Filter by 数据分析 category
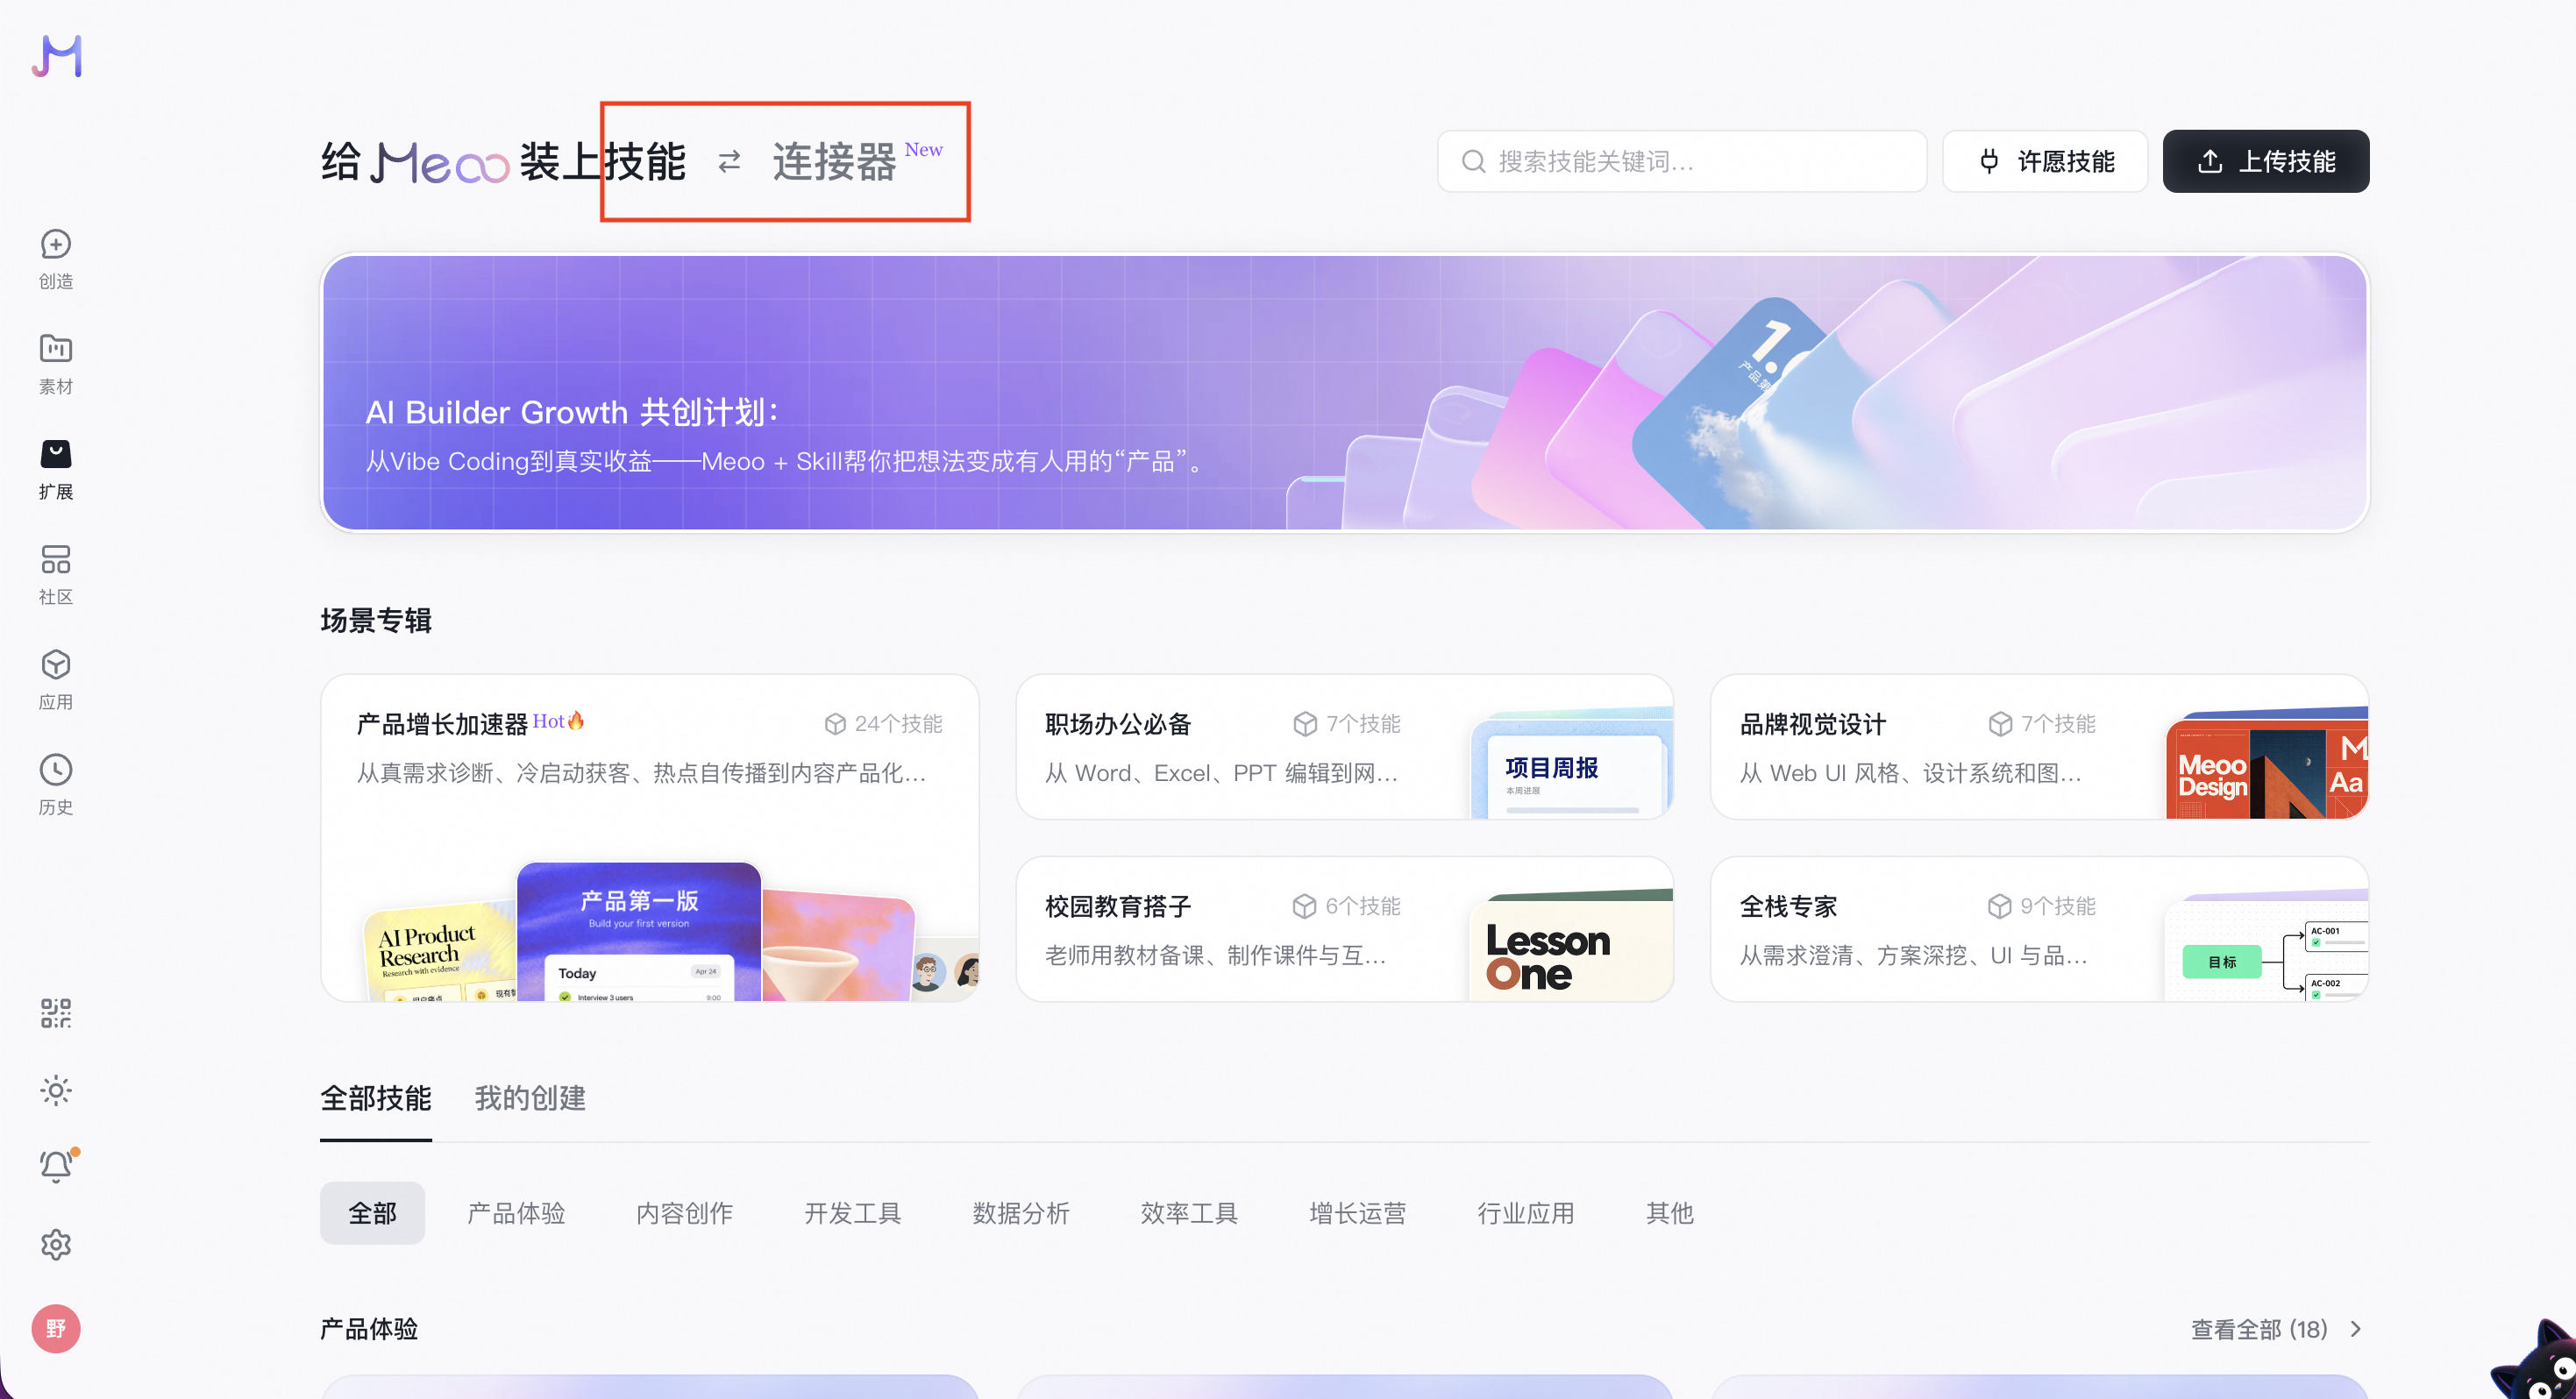Viewport: 2576px width, 1399px height. [1021, 1213]
